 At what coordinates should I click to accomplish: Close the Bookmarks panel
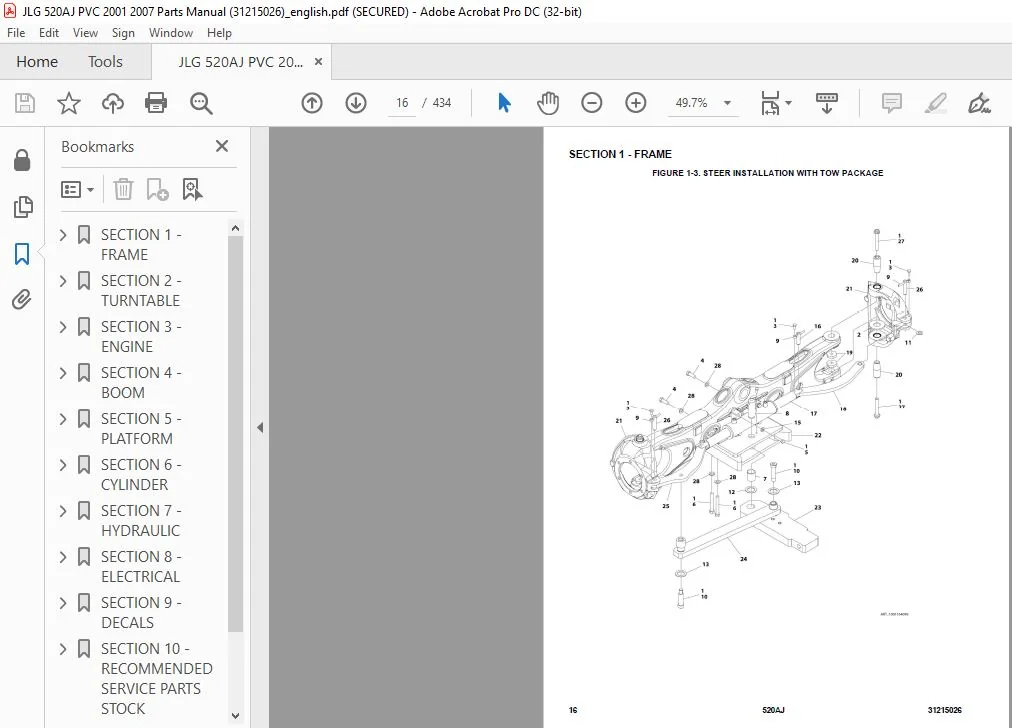[222, 147]
